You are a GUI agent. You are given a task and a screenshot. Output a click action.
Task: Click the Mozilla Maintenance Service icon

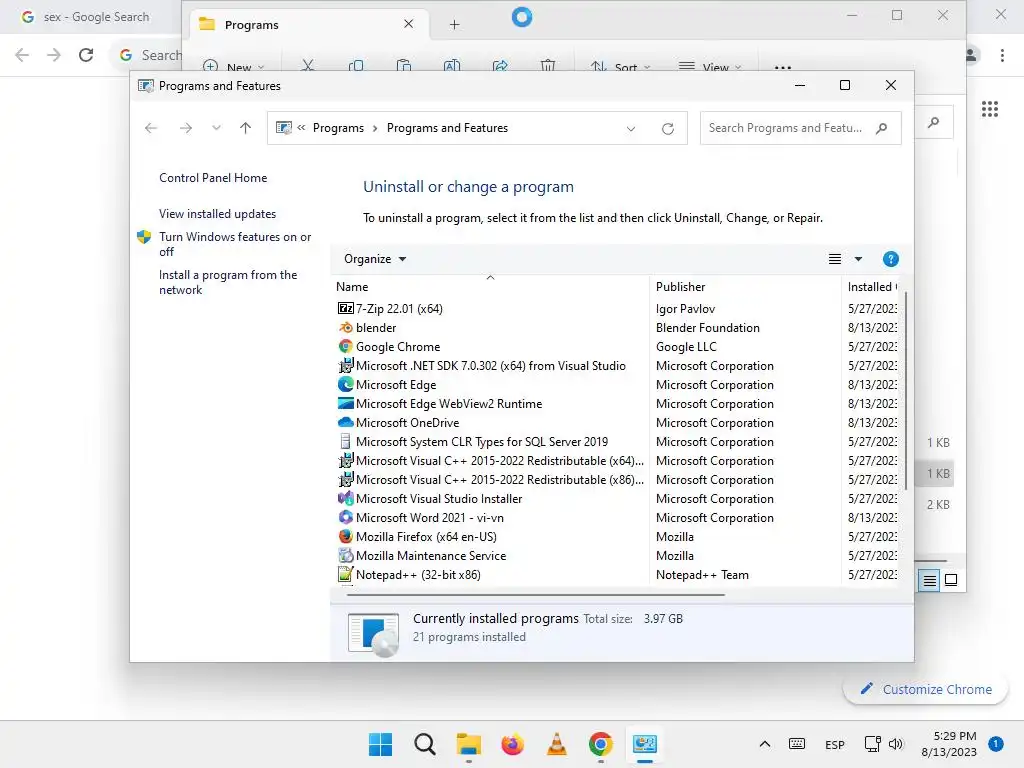[345, 556]
